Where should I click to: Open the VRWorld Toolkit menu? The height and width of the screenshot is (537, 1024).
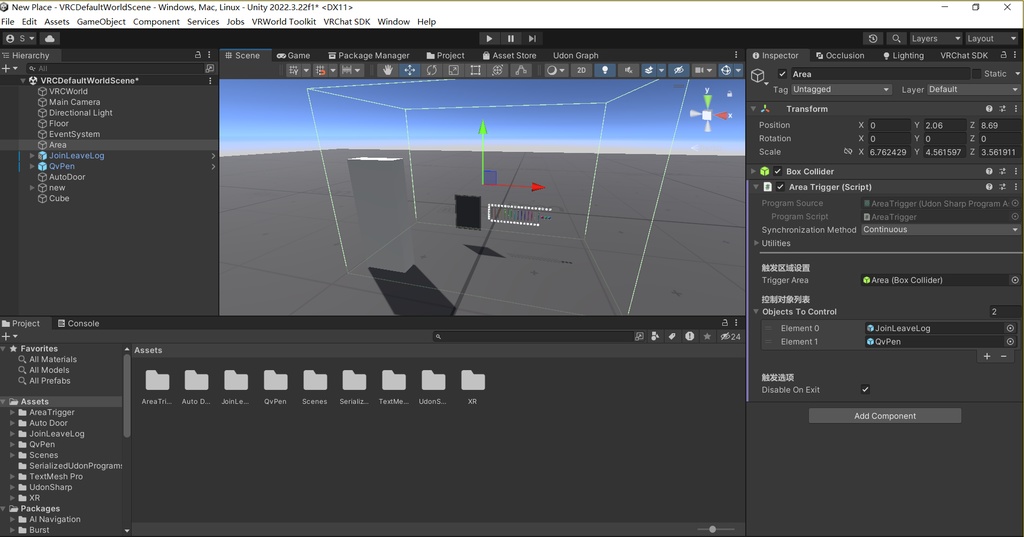(283, 22)
